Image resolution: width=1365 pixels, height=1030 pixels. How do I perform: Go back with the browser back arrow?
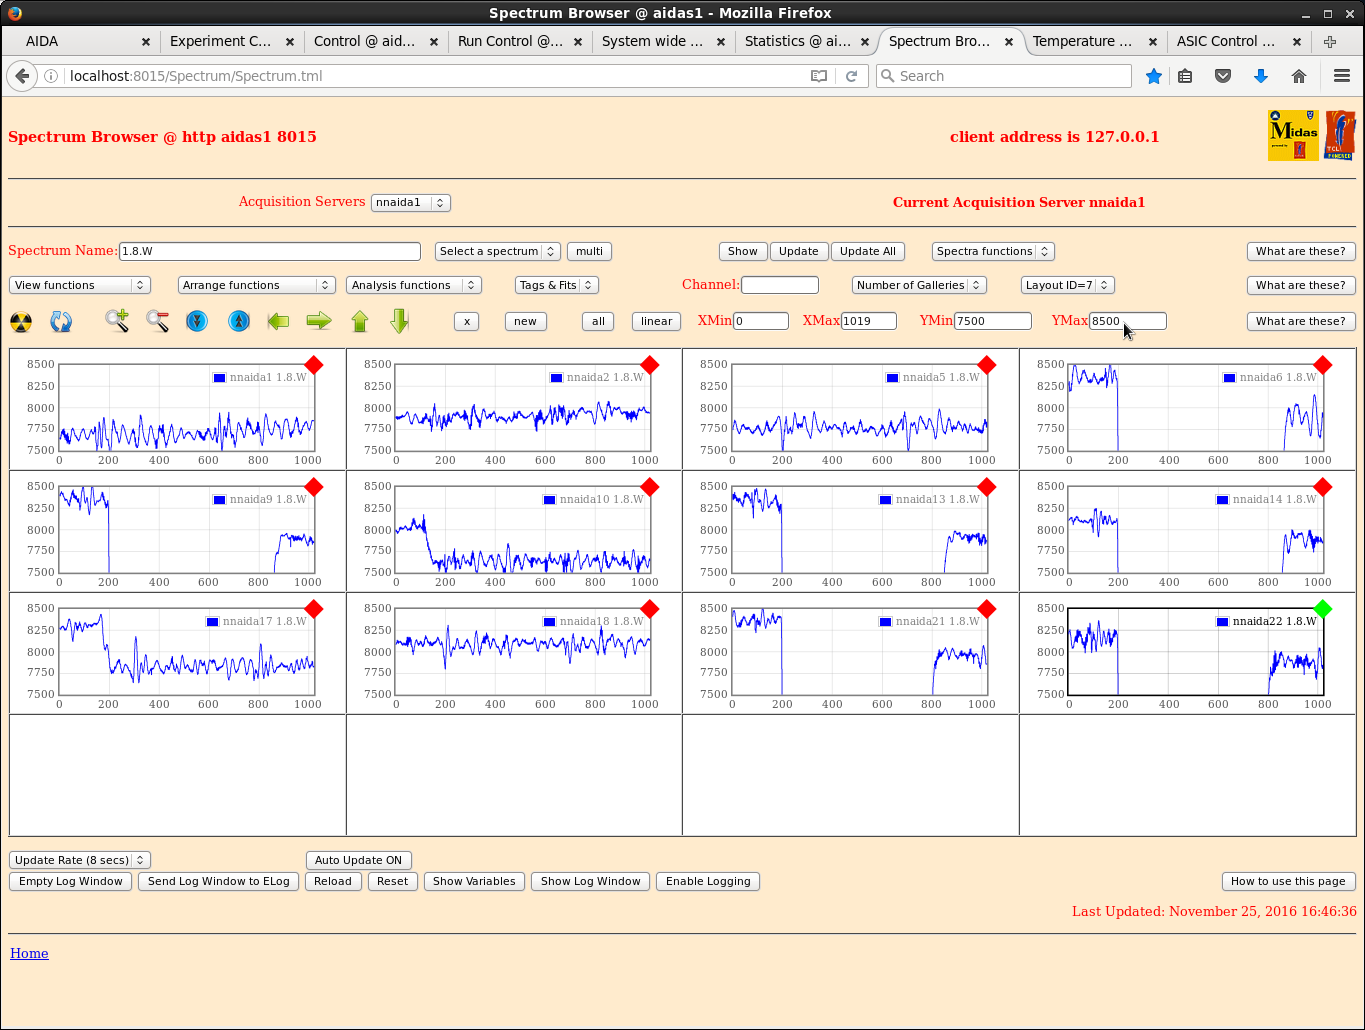[22, 76]
